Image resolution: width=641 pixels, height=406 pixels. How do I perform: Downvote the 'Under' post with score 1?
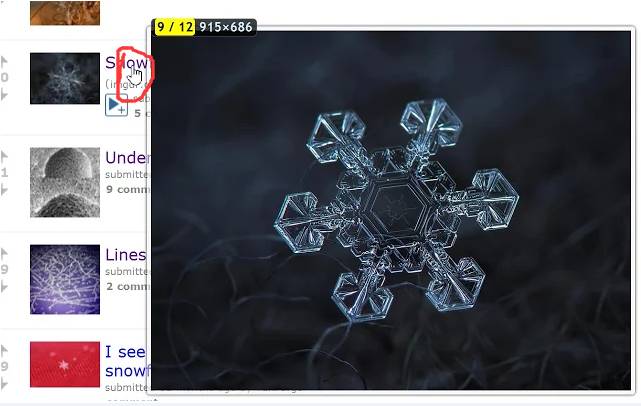[x=4, y=190]
